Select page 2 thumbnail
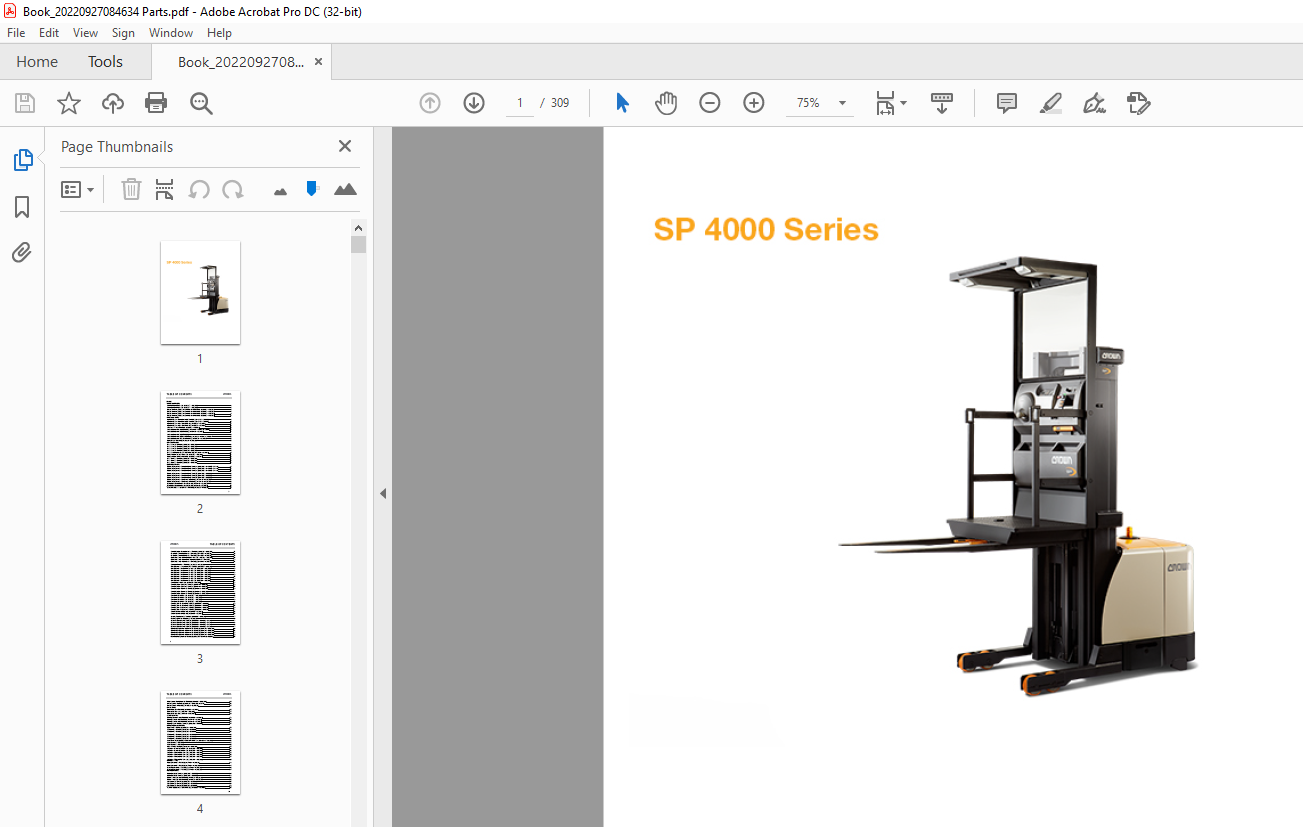 200,442
